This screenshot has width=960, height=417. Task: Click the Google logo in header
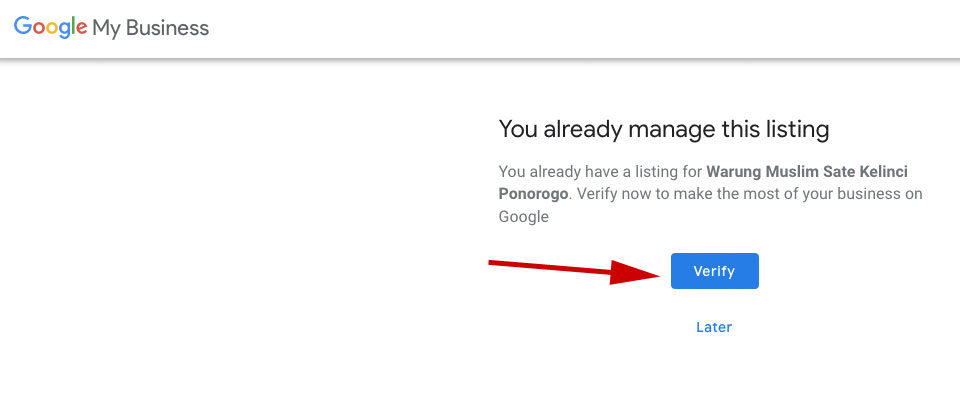[50, 28]
